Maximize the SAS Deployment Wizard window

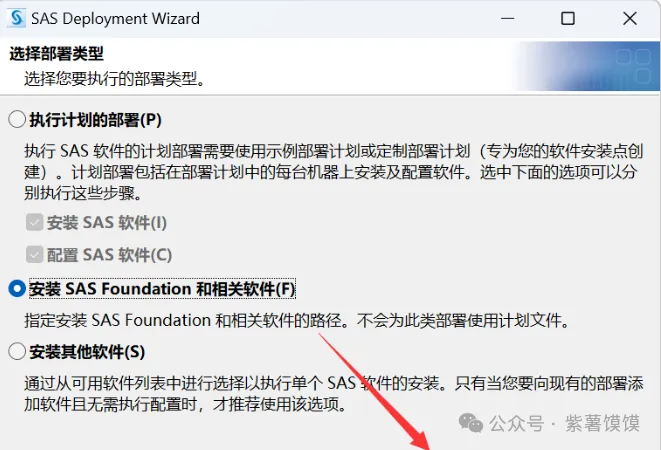tap(568, 19)
